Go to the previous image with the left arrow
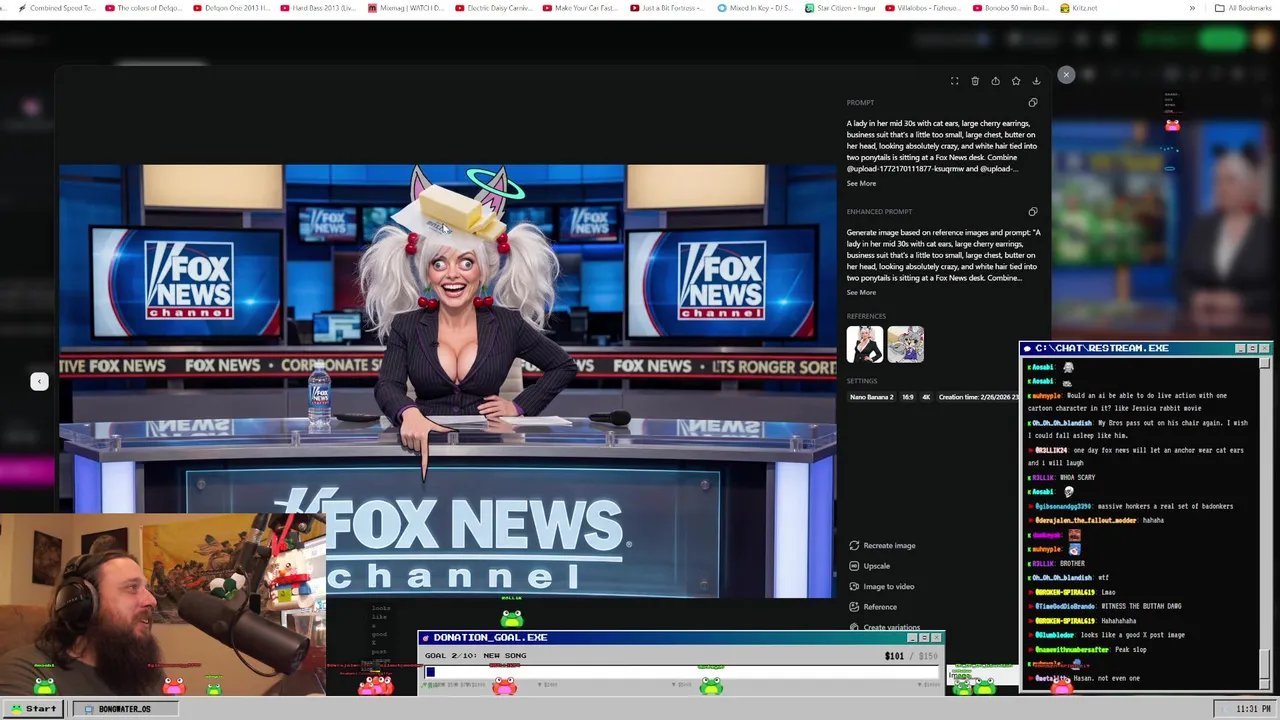This screenshot has width=1280, height=720. (x=39, y=381)
